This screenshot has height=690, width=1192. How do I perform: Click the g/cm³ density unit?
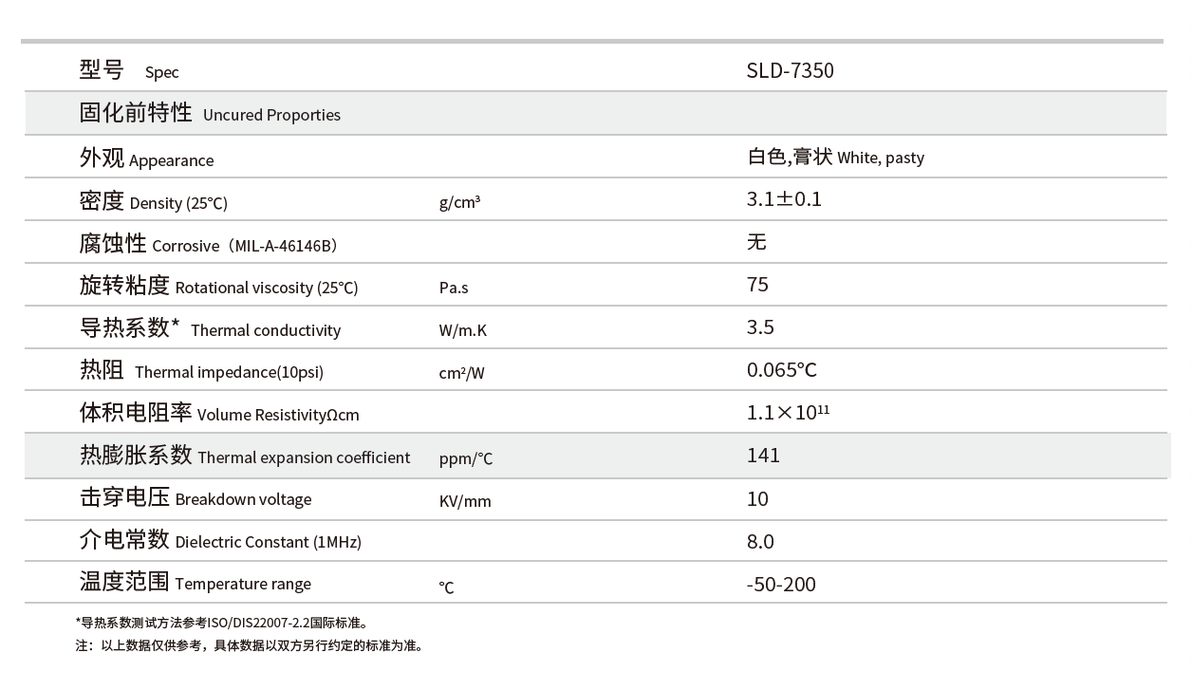coord(459,202)
